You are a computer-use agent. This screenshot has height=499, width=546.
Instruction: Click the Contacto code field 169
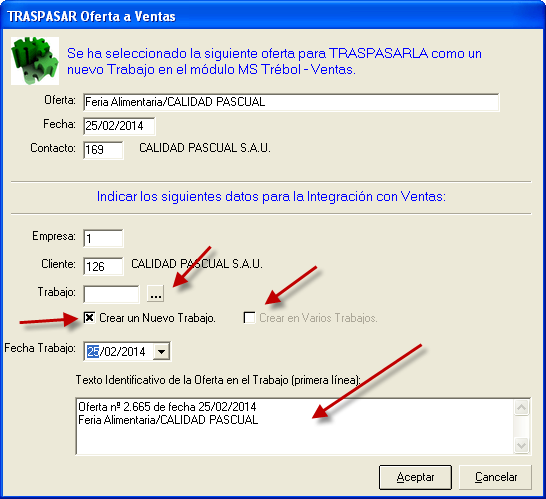point(103,150)
